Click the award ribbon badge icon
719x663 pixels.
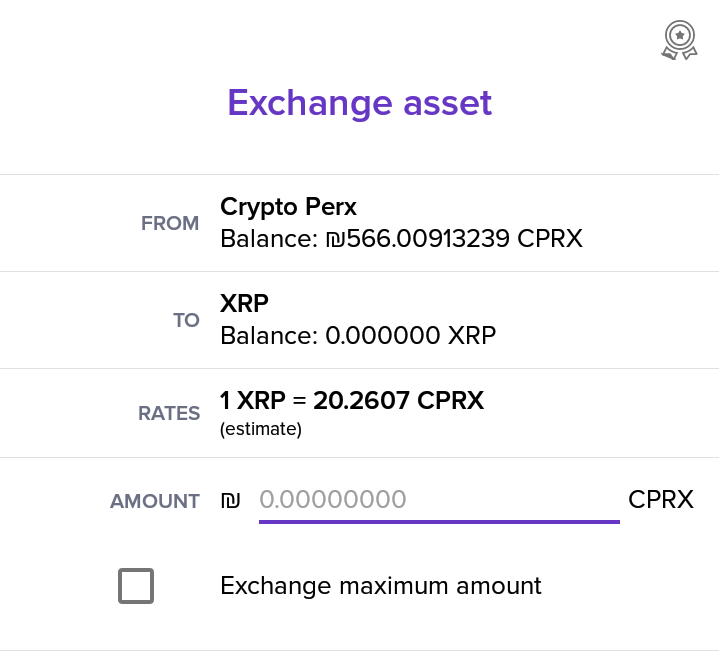tap(679, 40)
